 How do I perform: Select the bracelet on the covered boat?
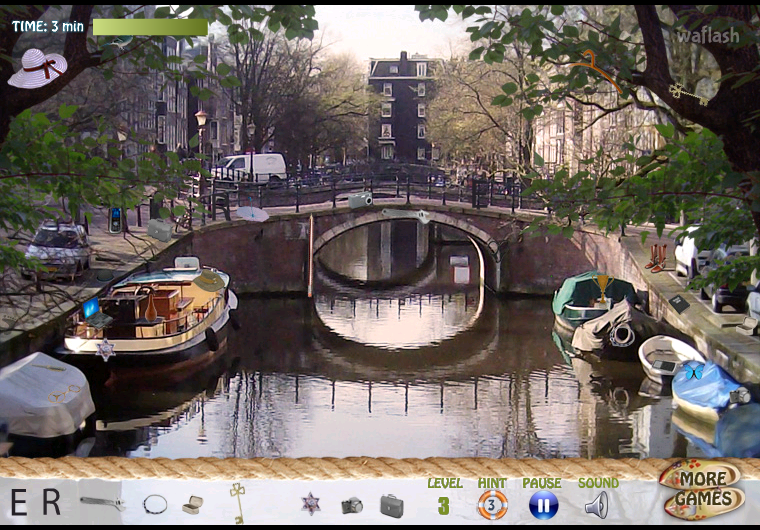coord(622,334)
